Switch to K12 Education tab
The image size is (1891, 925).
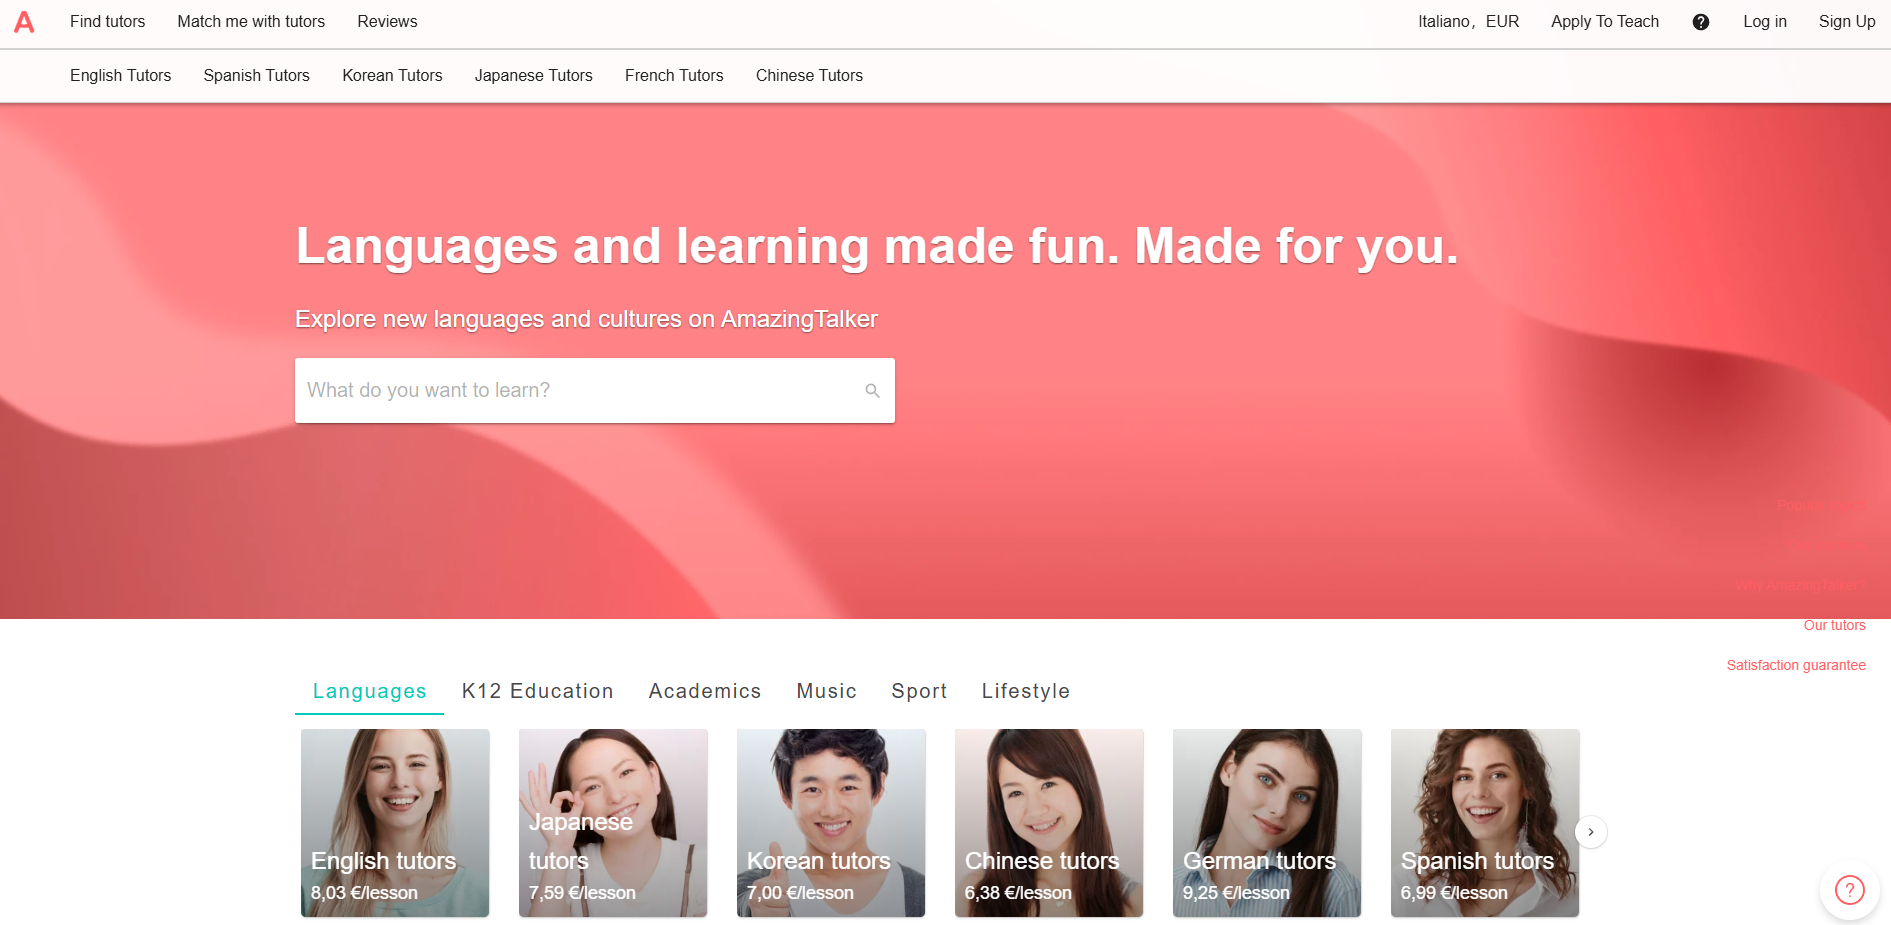point(537,692)
